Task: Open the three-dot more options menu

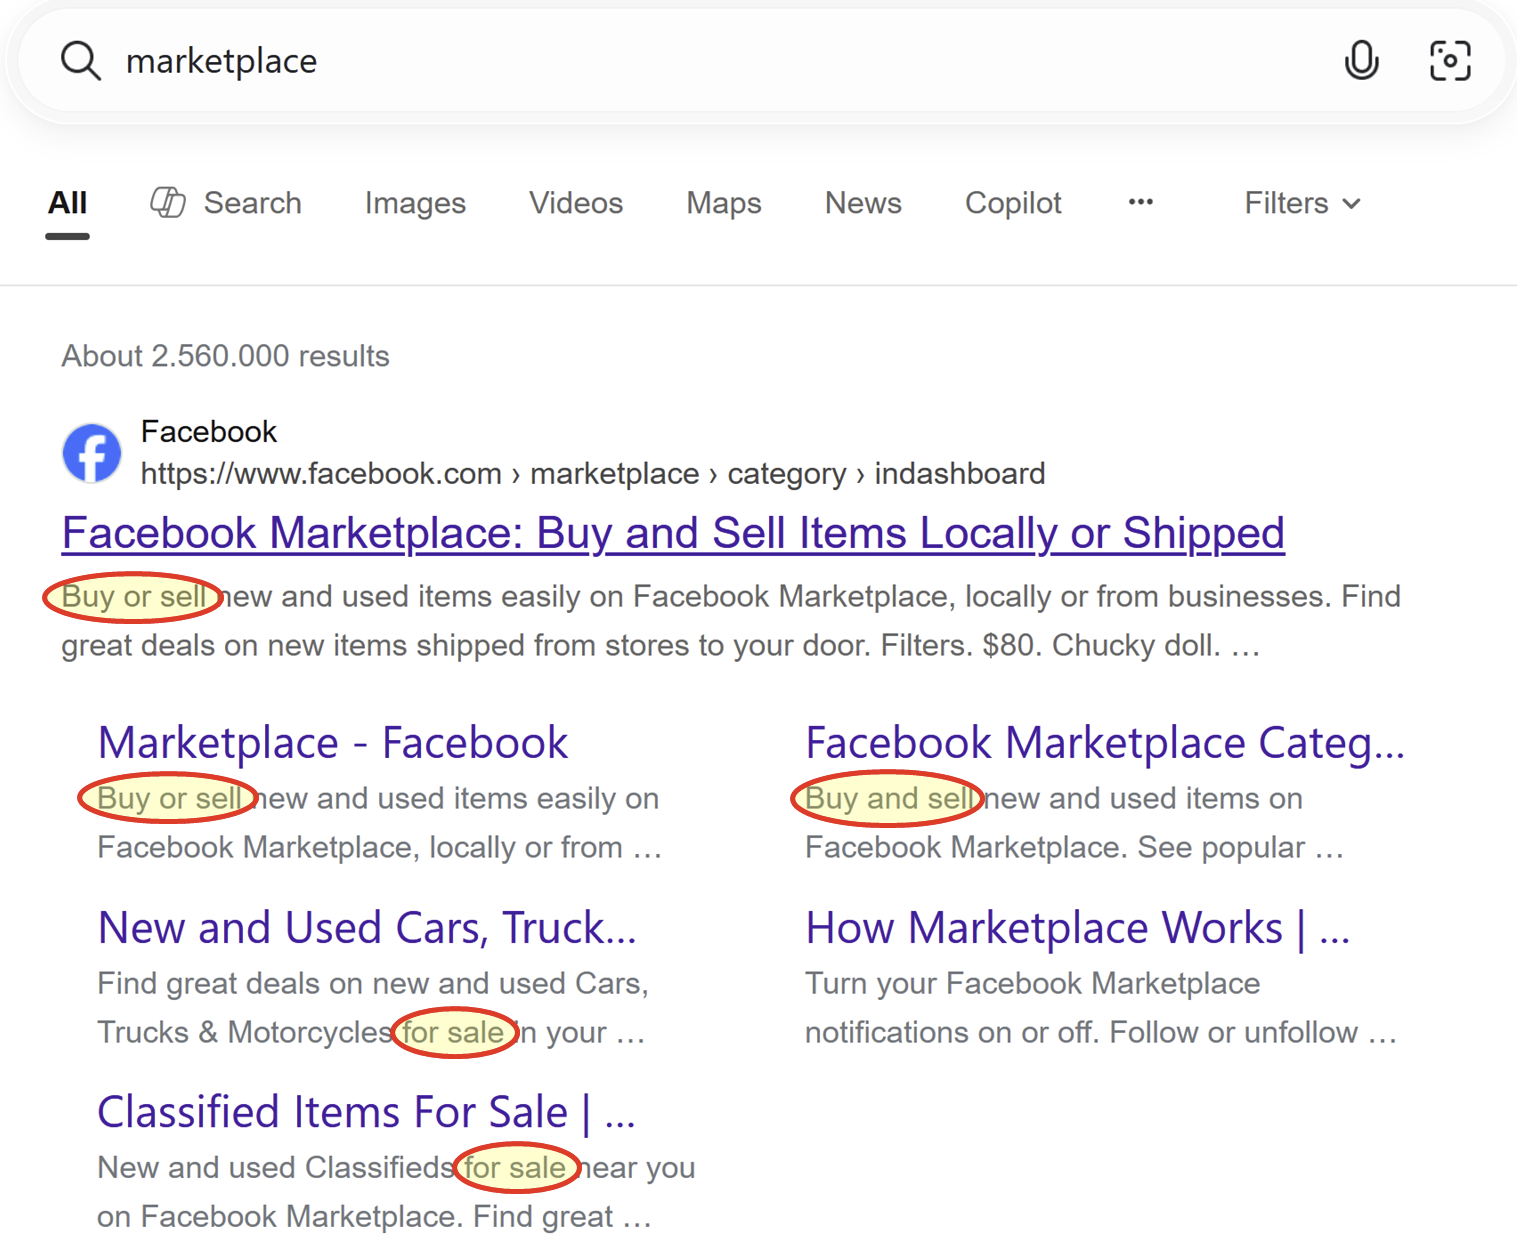Action: click(x=1140, y=203)
